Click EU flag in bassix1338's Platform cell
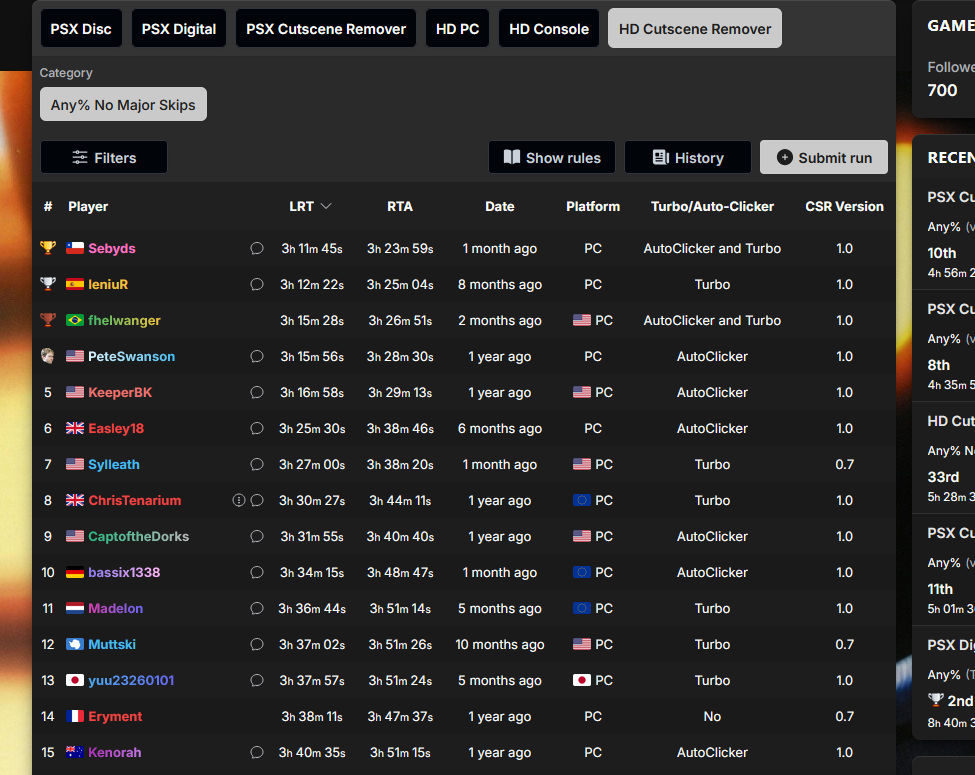 coord(582,572)
